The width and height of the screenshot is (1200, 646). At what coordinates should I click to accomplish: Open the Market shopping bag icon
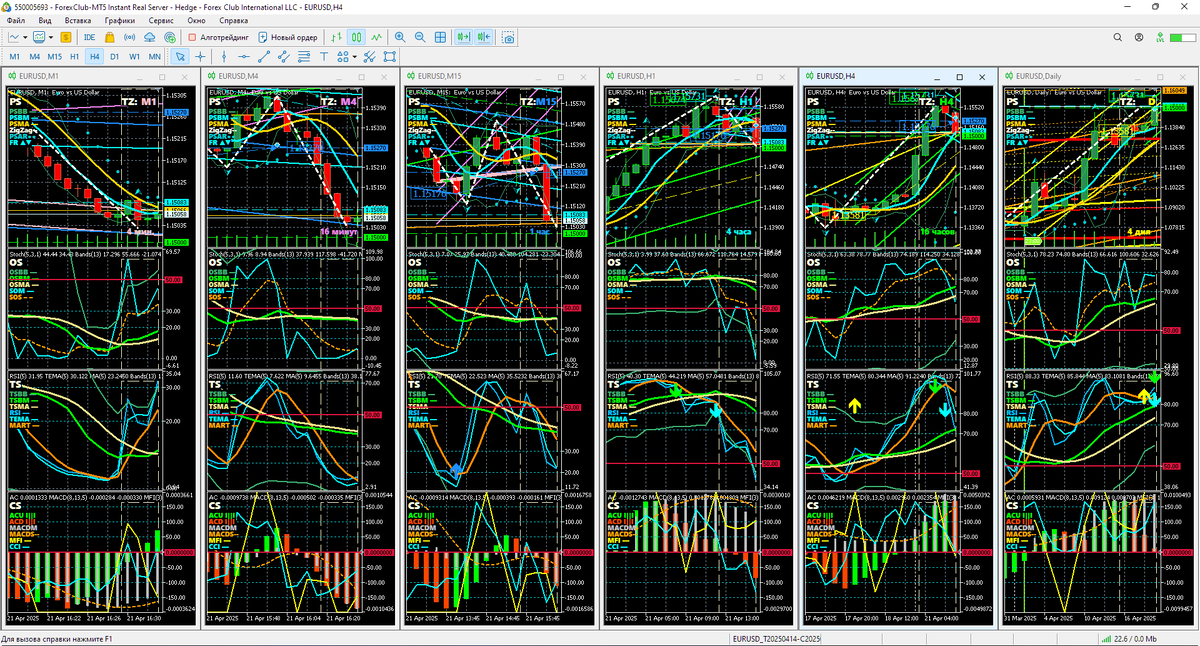tap(110, 37)
